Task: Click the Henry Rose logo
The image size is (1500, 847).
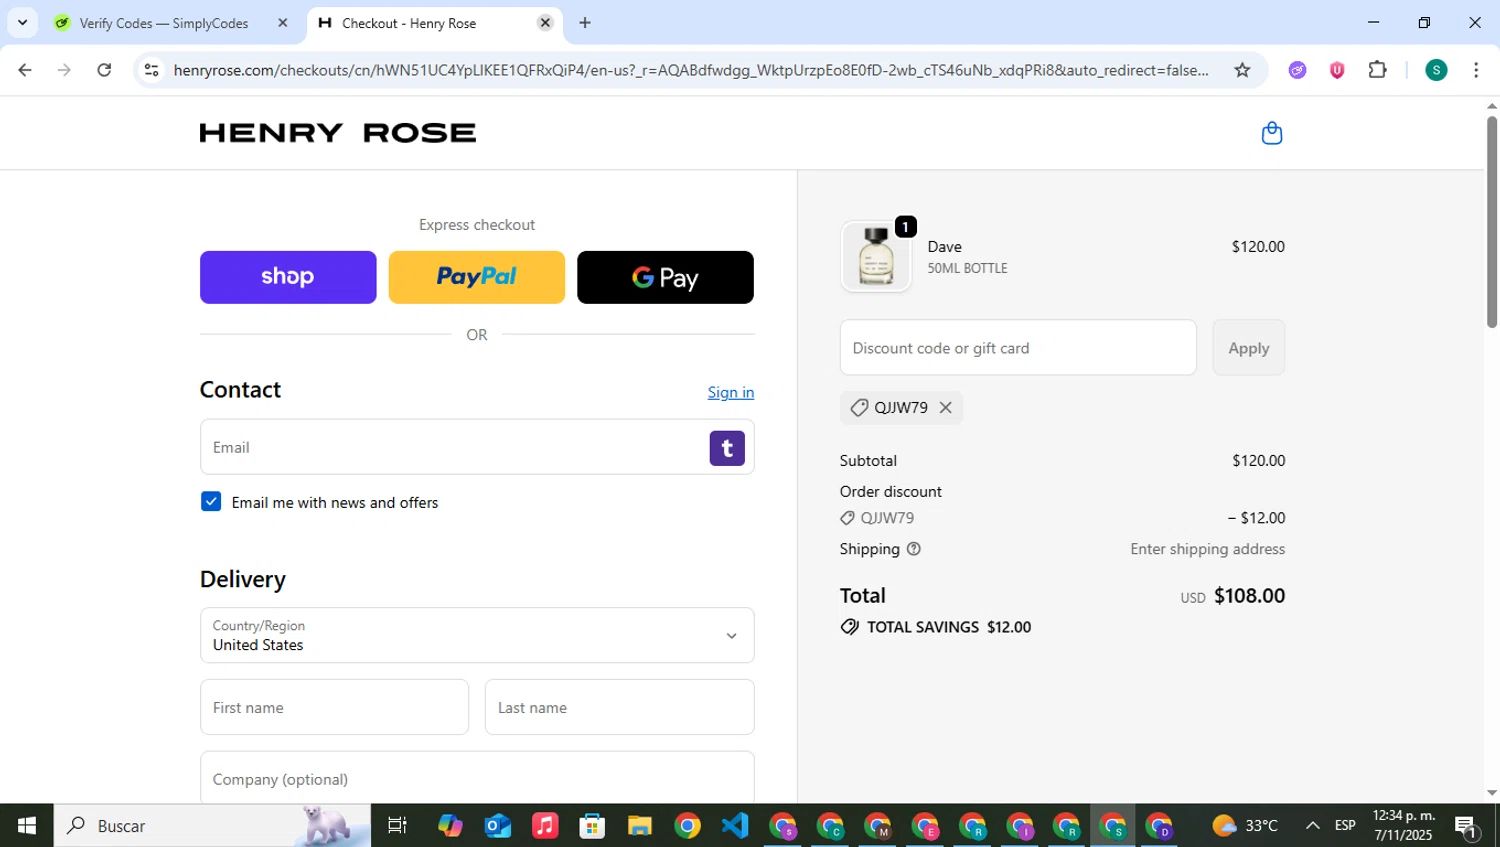Action: [x=338, y=133]
